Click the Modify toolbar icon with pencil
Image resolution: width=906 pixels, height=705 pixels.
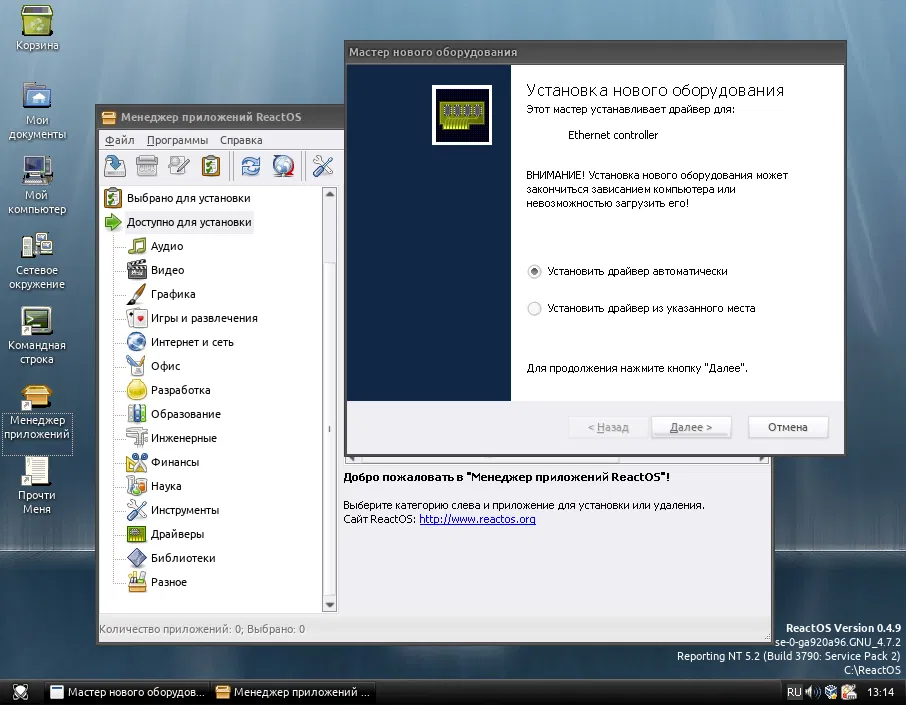point(179,166)
